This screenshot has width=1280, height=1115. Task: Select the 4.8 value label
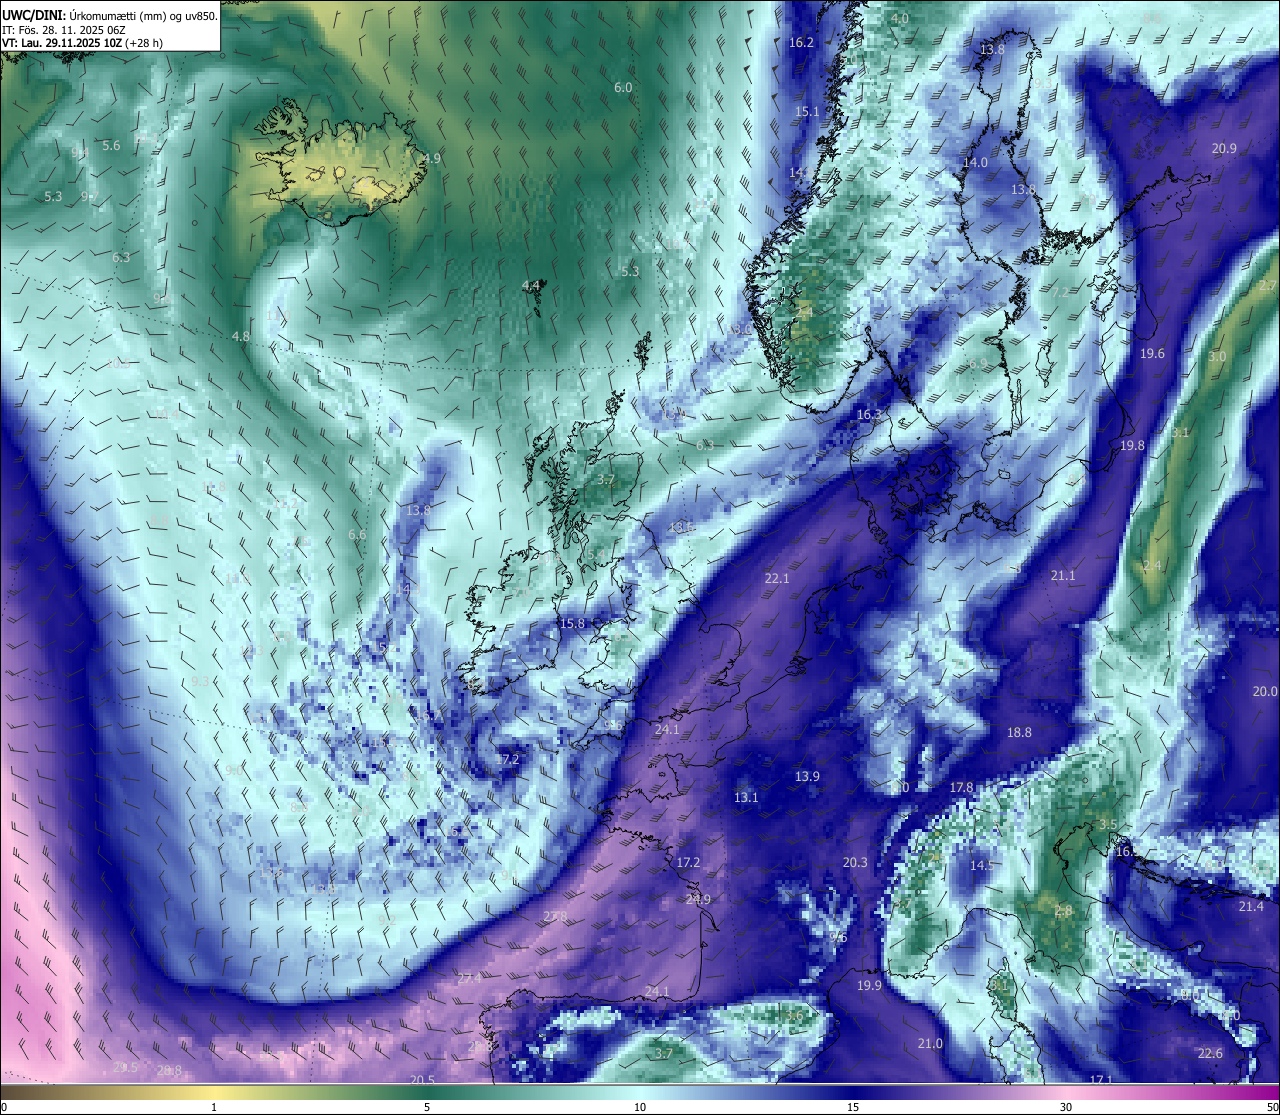[240, 336]
